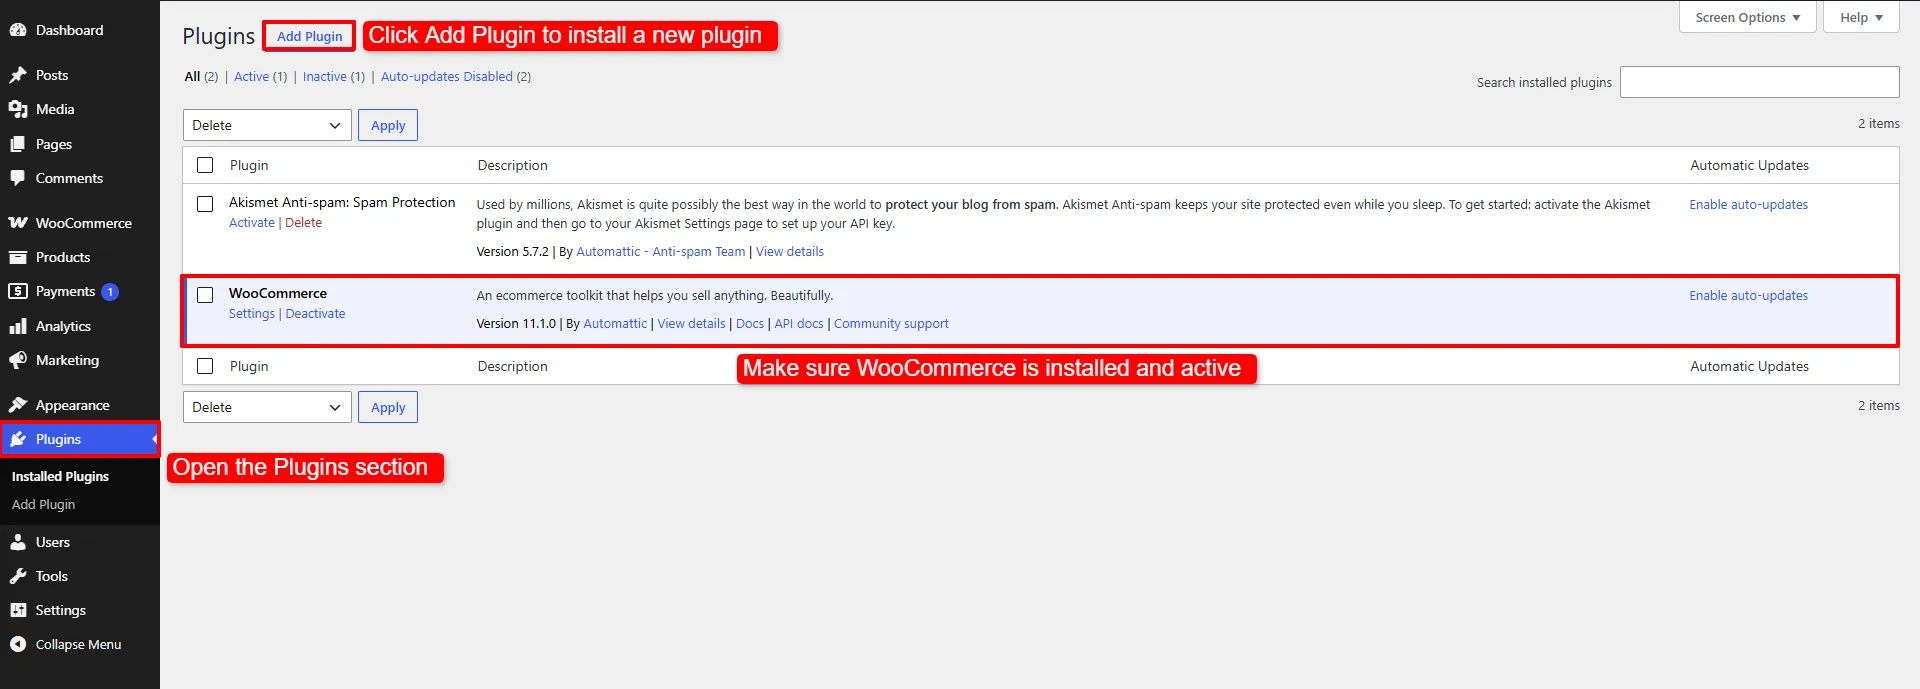The width and height of the screenshot is (1920, 689).
Task: Open WooCommerce plugin Settings link
Action: [251, 314]
